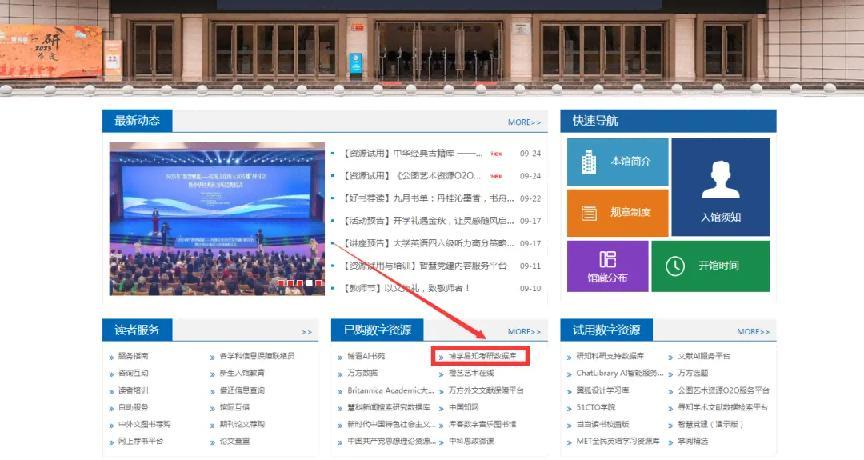Click the arrow bullet beside 中国知网
Image resolution: width=864 pixels, height=460 pixels.
pyautogui.click(x=441, y=407)
